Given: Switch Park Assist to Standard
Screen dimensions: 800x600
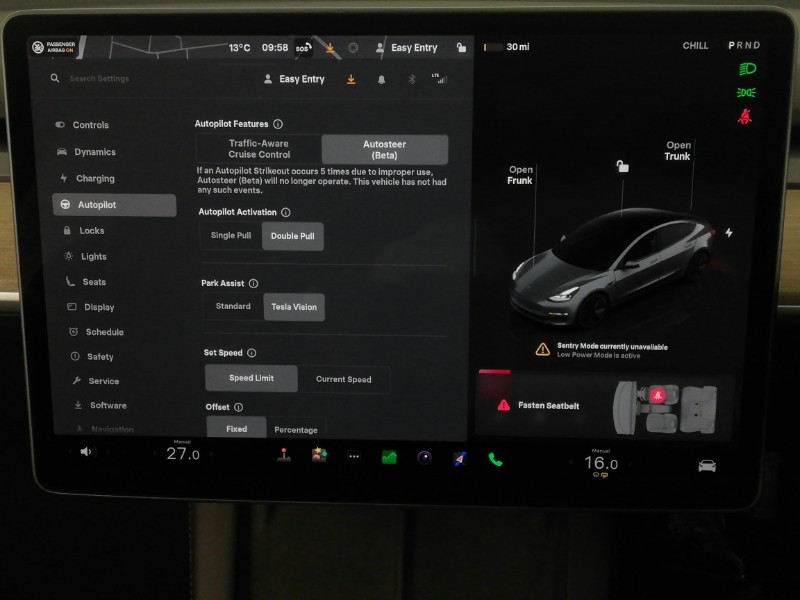Looking at the screenshot, I should [x=232, y=307].
